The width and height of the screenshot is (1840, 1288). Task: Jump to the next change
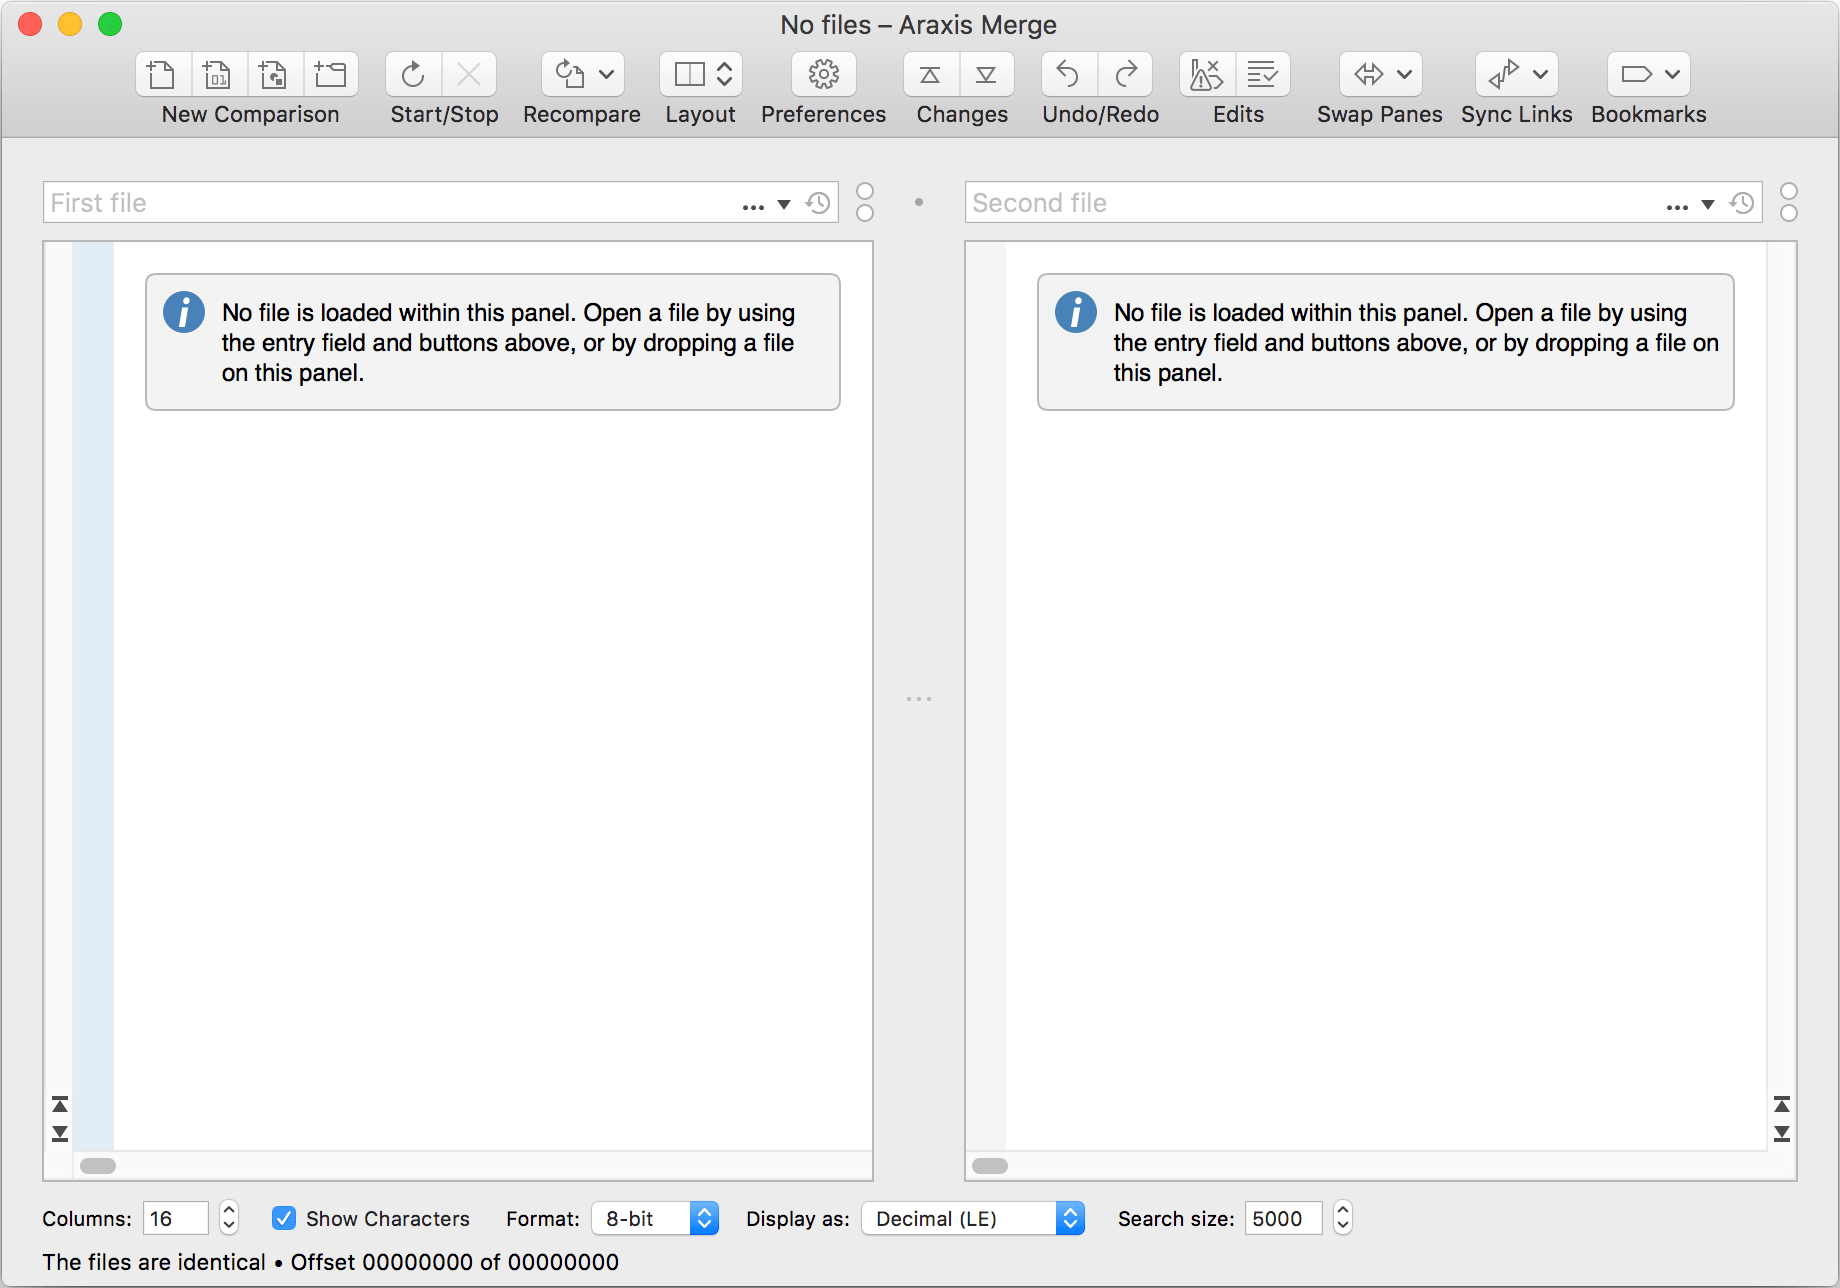pyautogui.click(x=987, y=74)
